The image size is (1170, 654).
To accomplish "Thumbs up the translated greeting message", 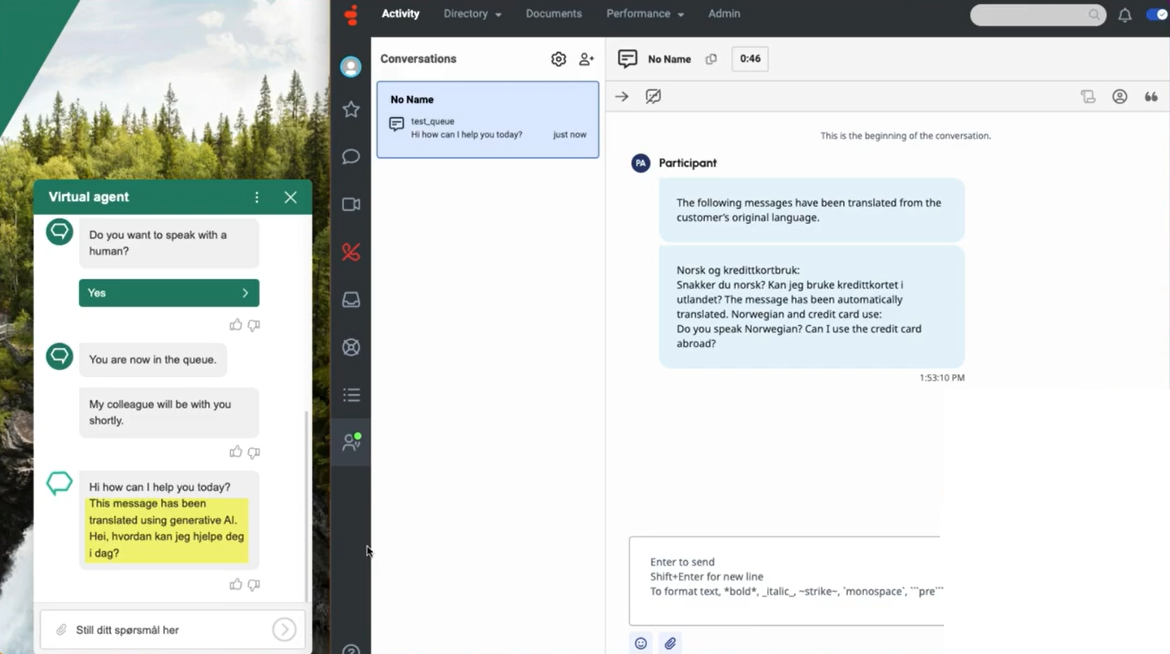I will point(236,585).
